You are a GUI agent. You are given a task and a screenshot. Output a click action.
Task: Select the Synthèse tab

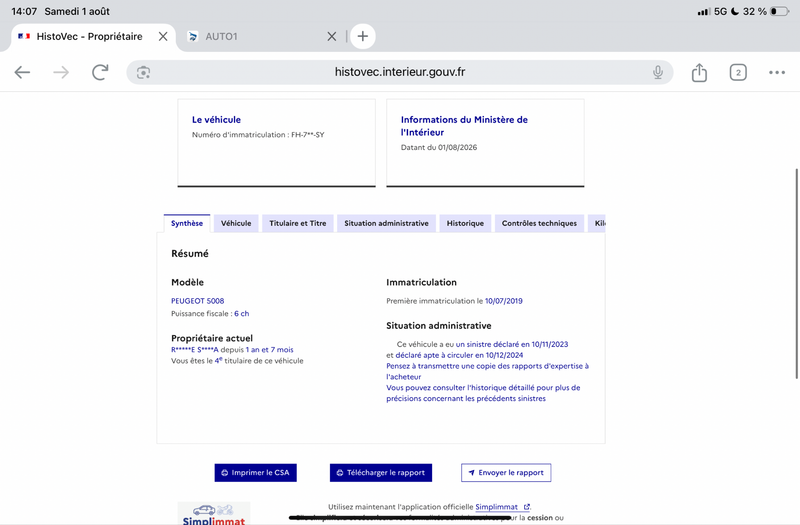click(187, 223)
